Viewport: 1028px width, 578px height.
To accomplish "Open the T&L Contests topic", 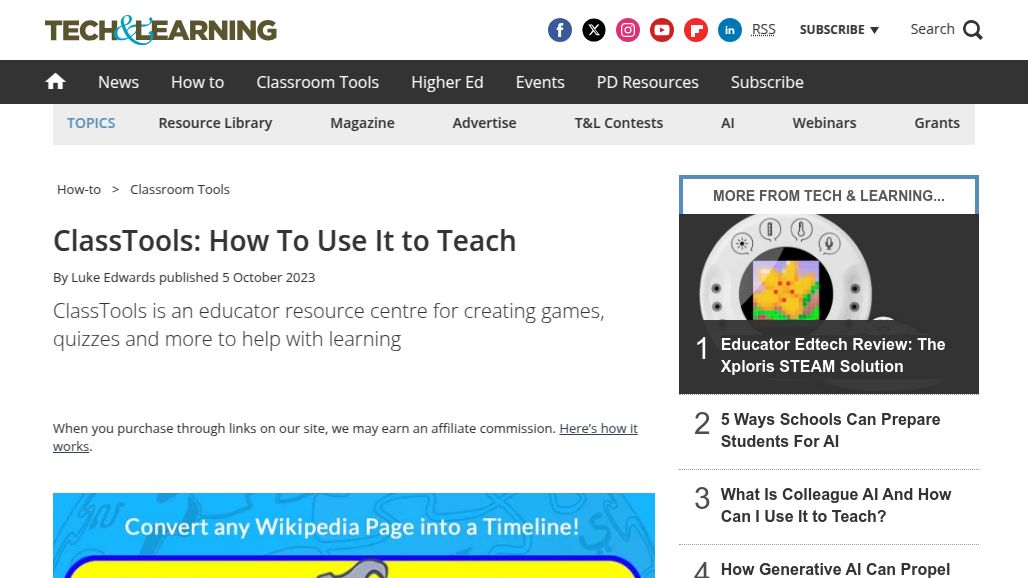I will click(x=618, y=123).
